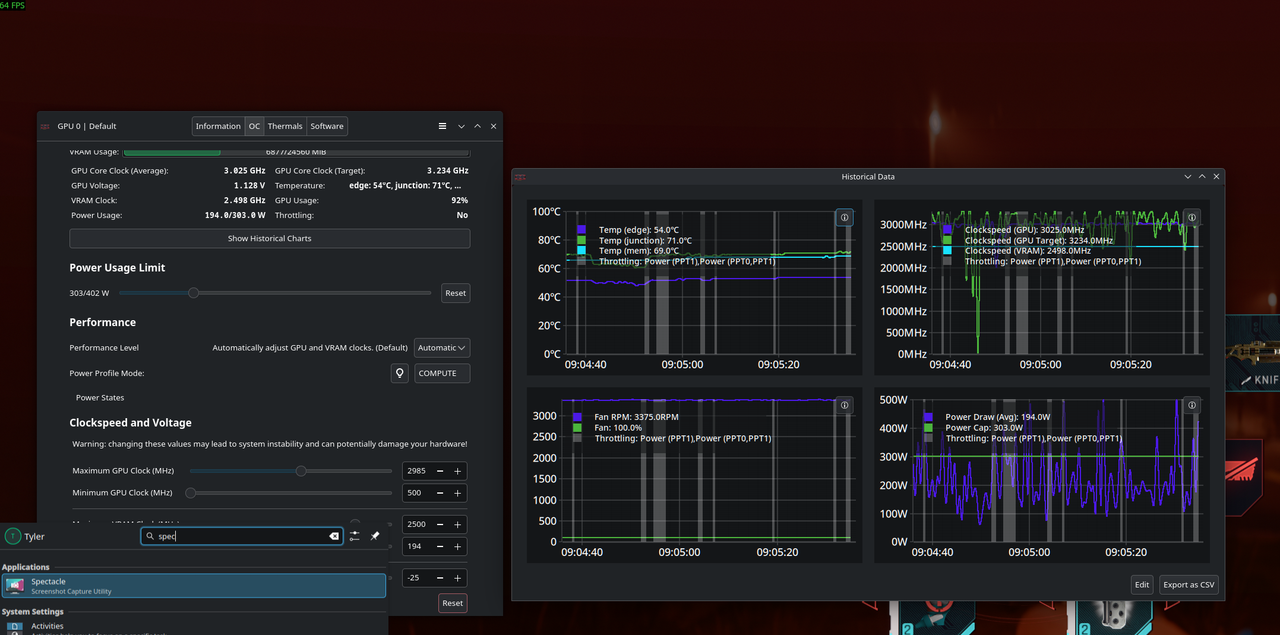The height and width of the screenshot is (635, 1280).
Task: Increase Maximum GPU Clock with the plus
Action: click(x=458, y=471)
